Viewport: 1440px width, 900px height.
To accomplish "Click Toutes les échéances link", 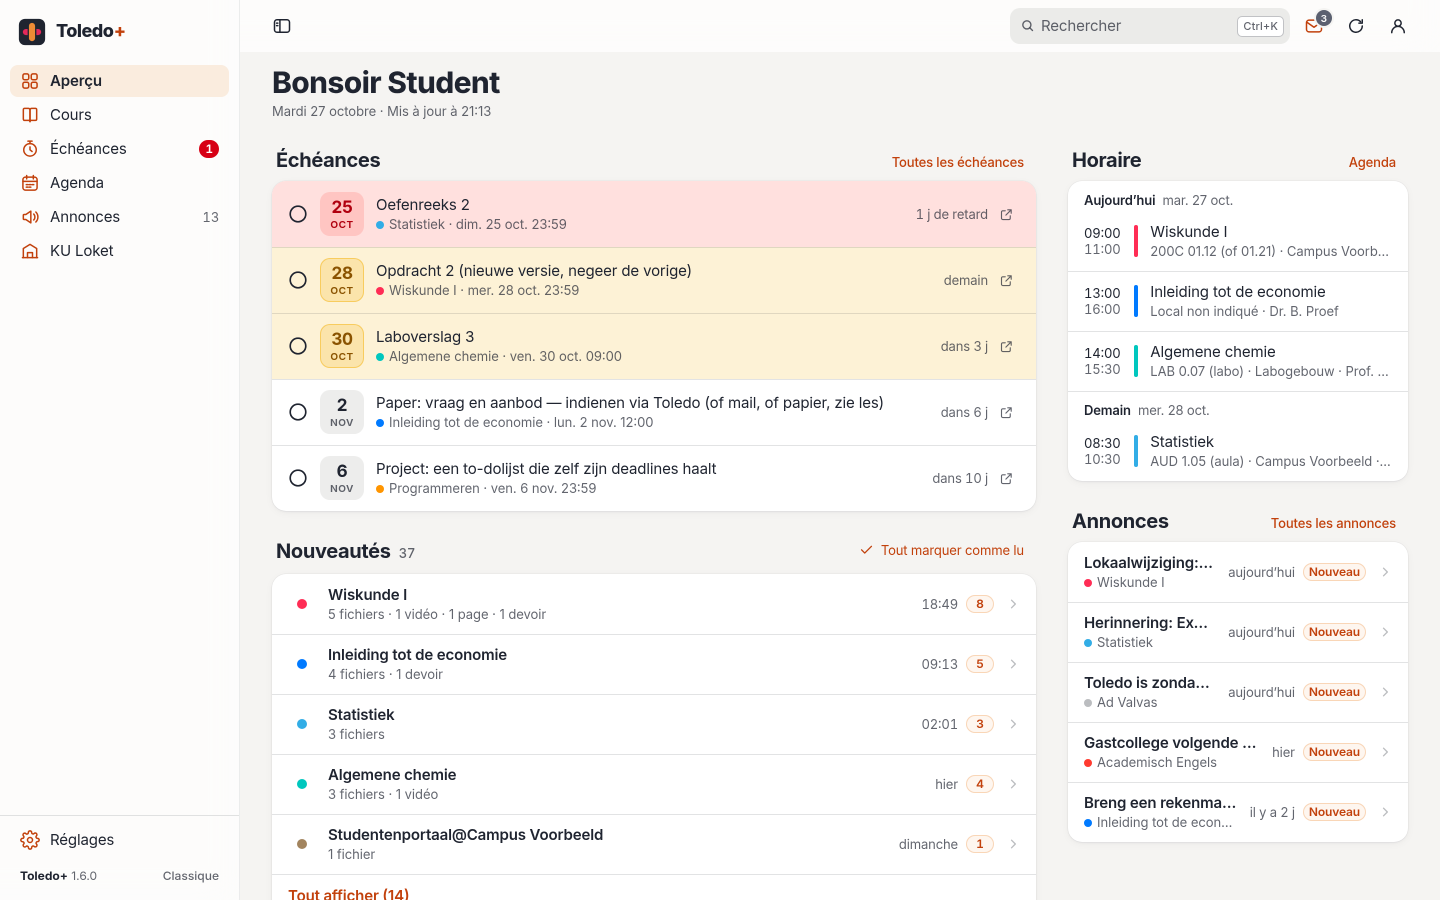I will (958, 162).
